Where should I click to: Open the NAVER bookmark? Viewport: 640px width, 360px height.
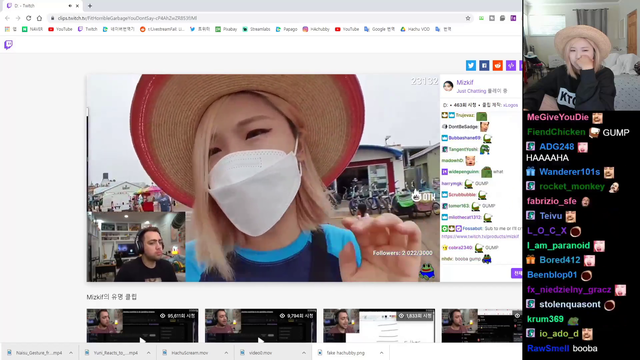click(x=32, y=29)
